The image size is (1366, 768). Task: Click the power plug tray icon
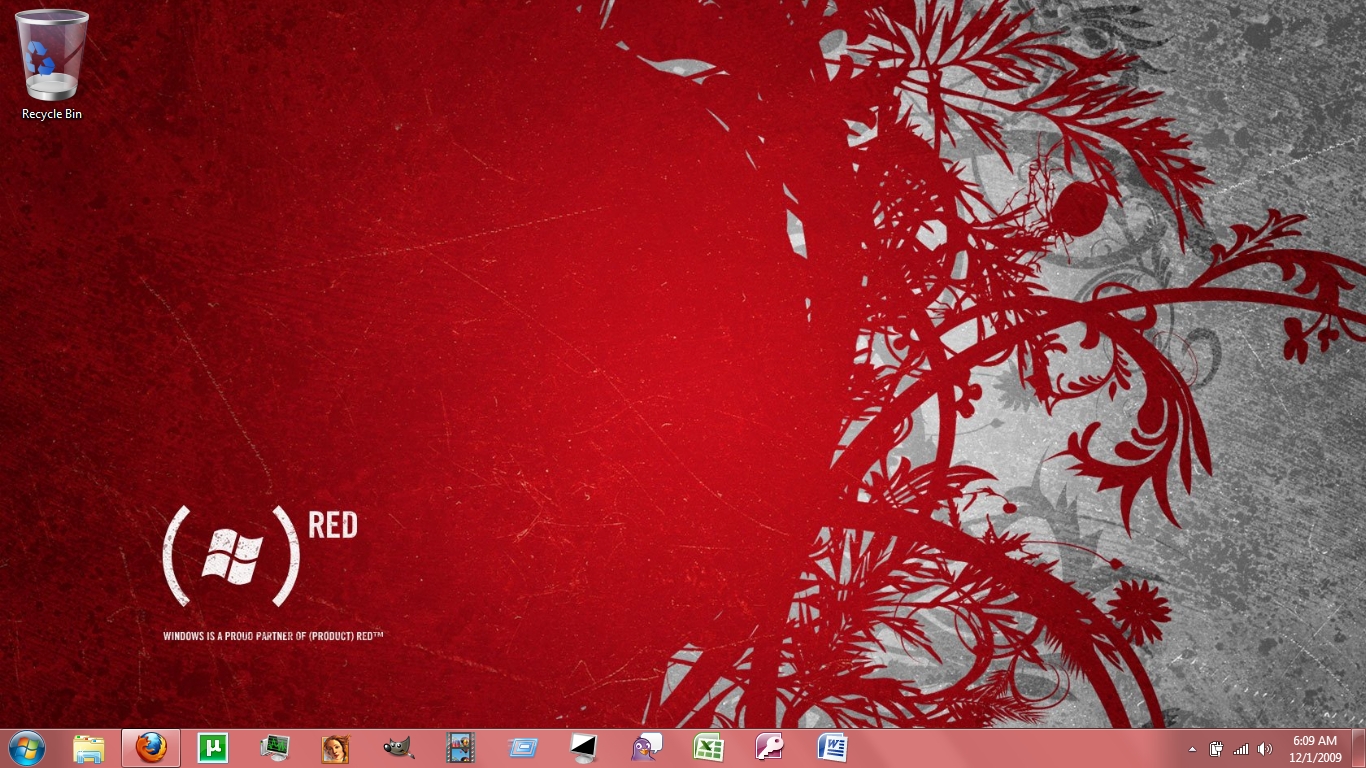point(1217,749)
